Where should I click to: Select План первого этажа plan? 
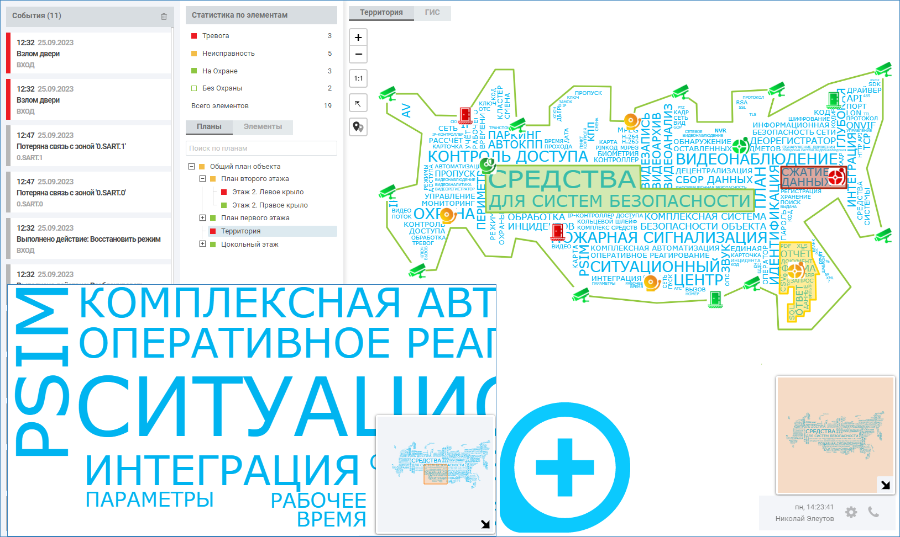tap(255, 218)
